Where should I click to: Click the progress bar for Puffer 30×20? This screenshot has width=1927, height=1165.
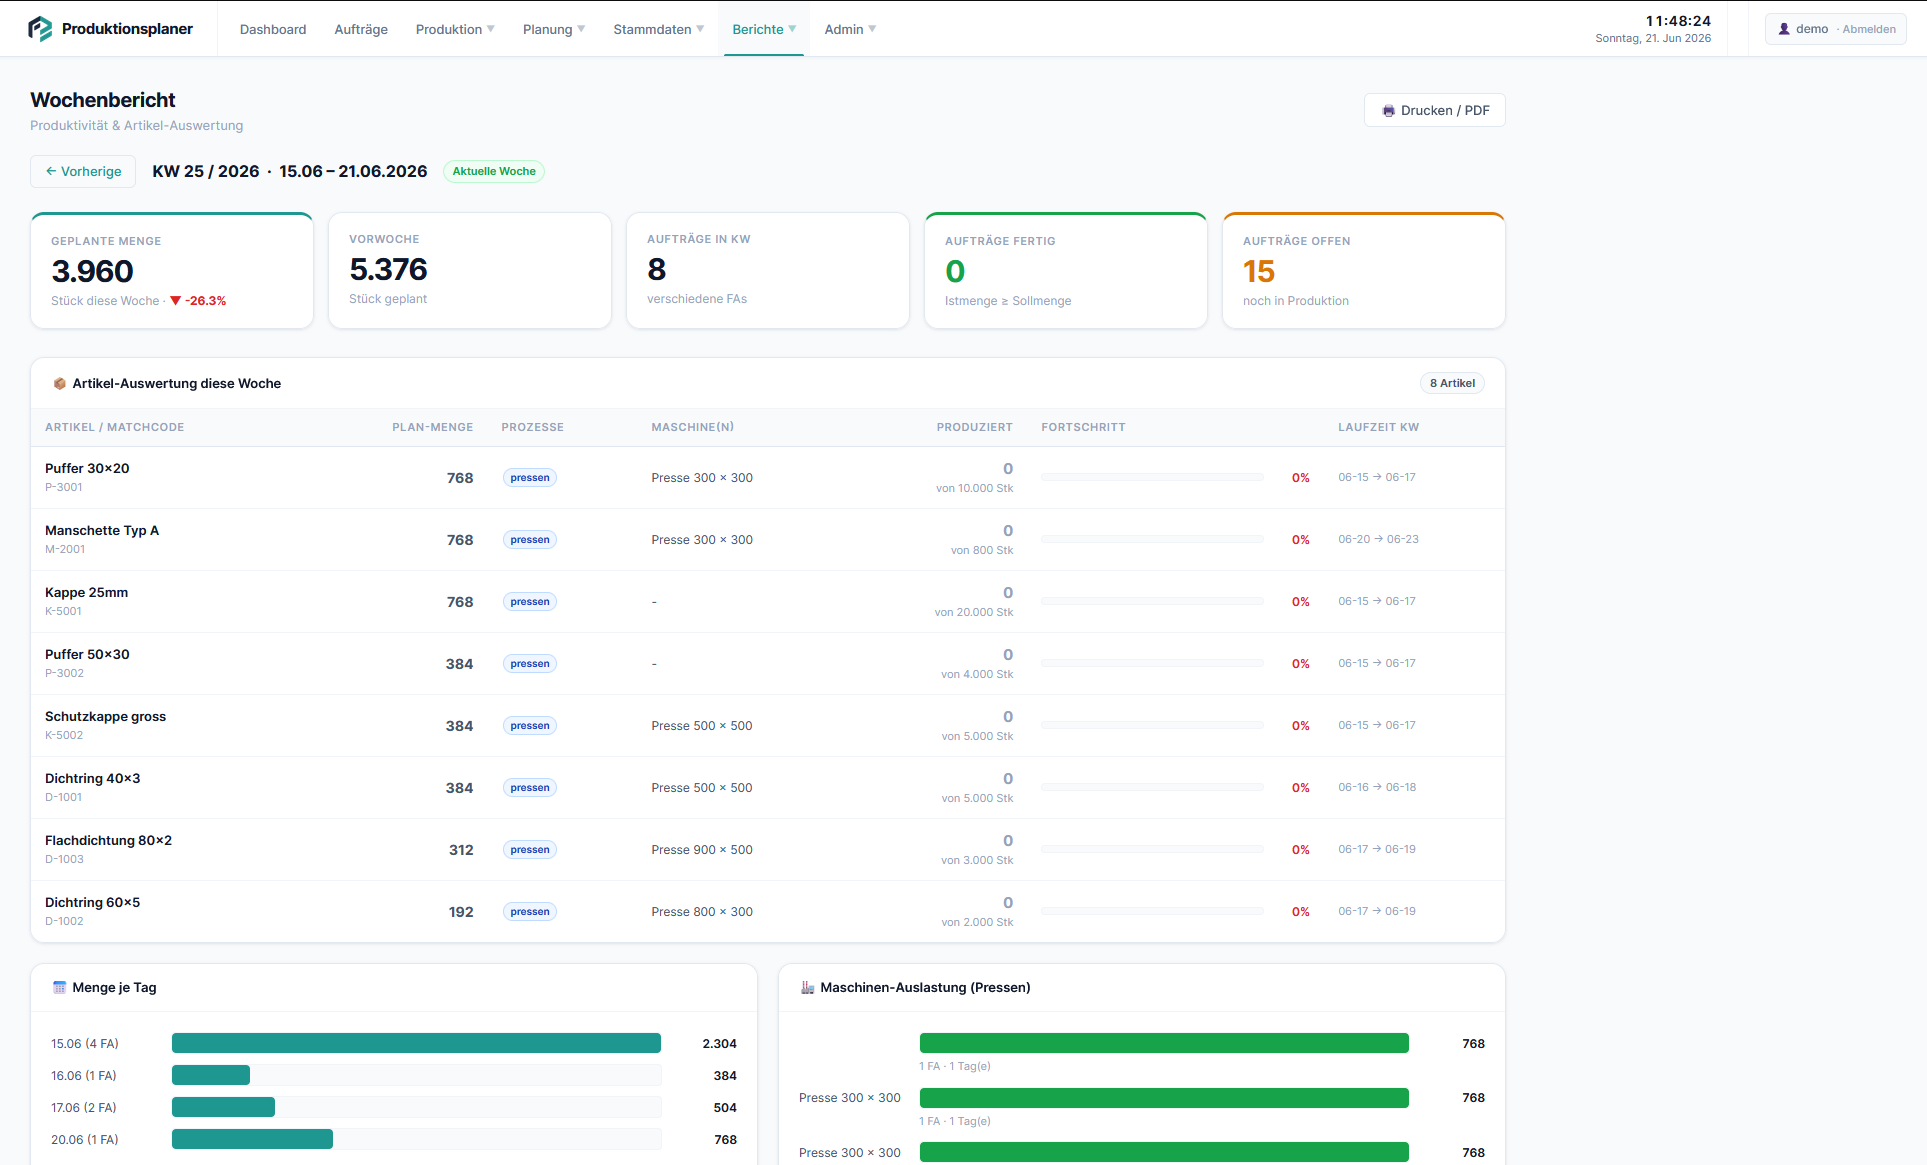(1152, 478)
